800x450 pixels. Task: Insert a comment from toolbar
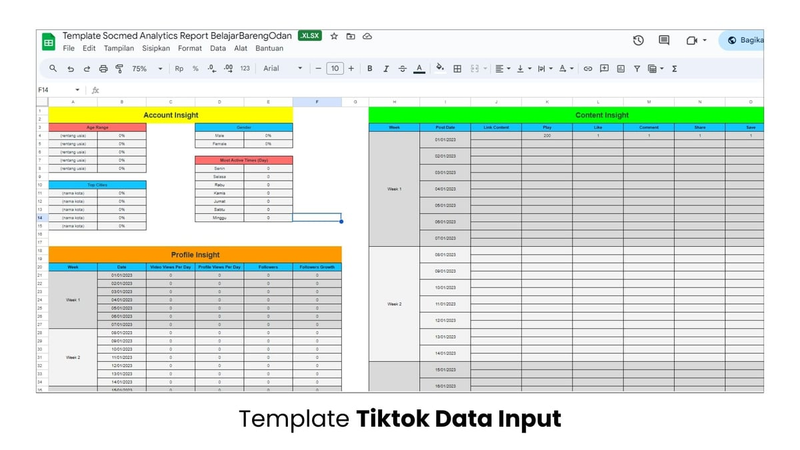(x=604, y=68)
